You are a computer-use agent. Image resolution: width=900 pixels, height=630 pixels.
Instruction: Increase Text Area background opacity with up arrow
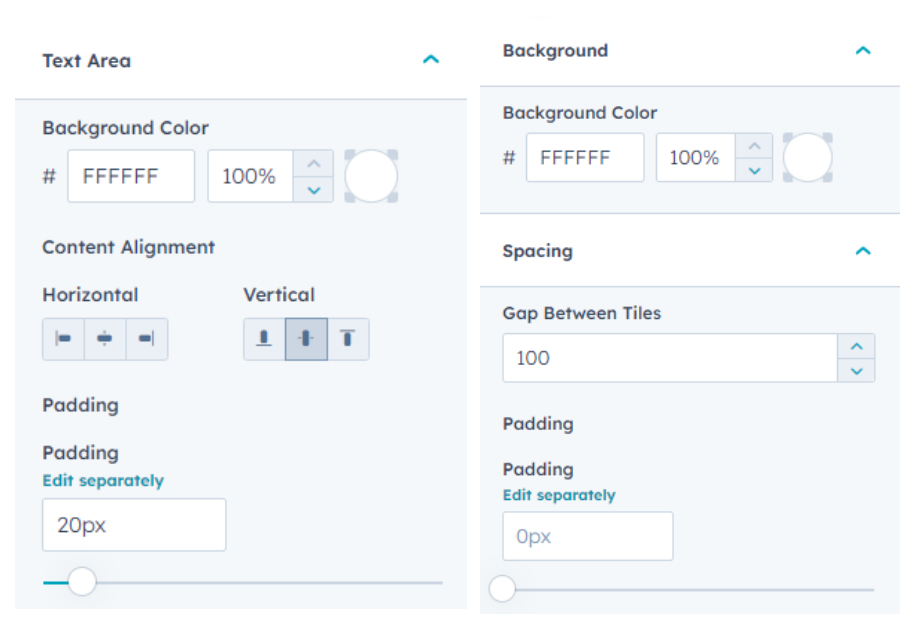(x=314, y=164)
